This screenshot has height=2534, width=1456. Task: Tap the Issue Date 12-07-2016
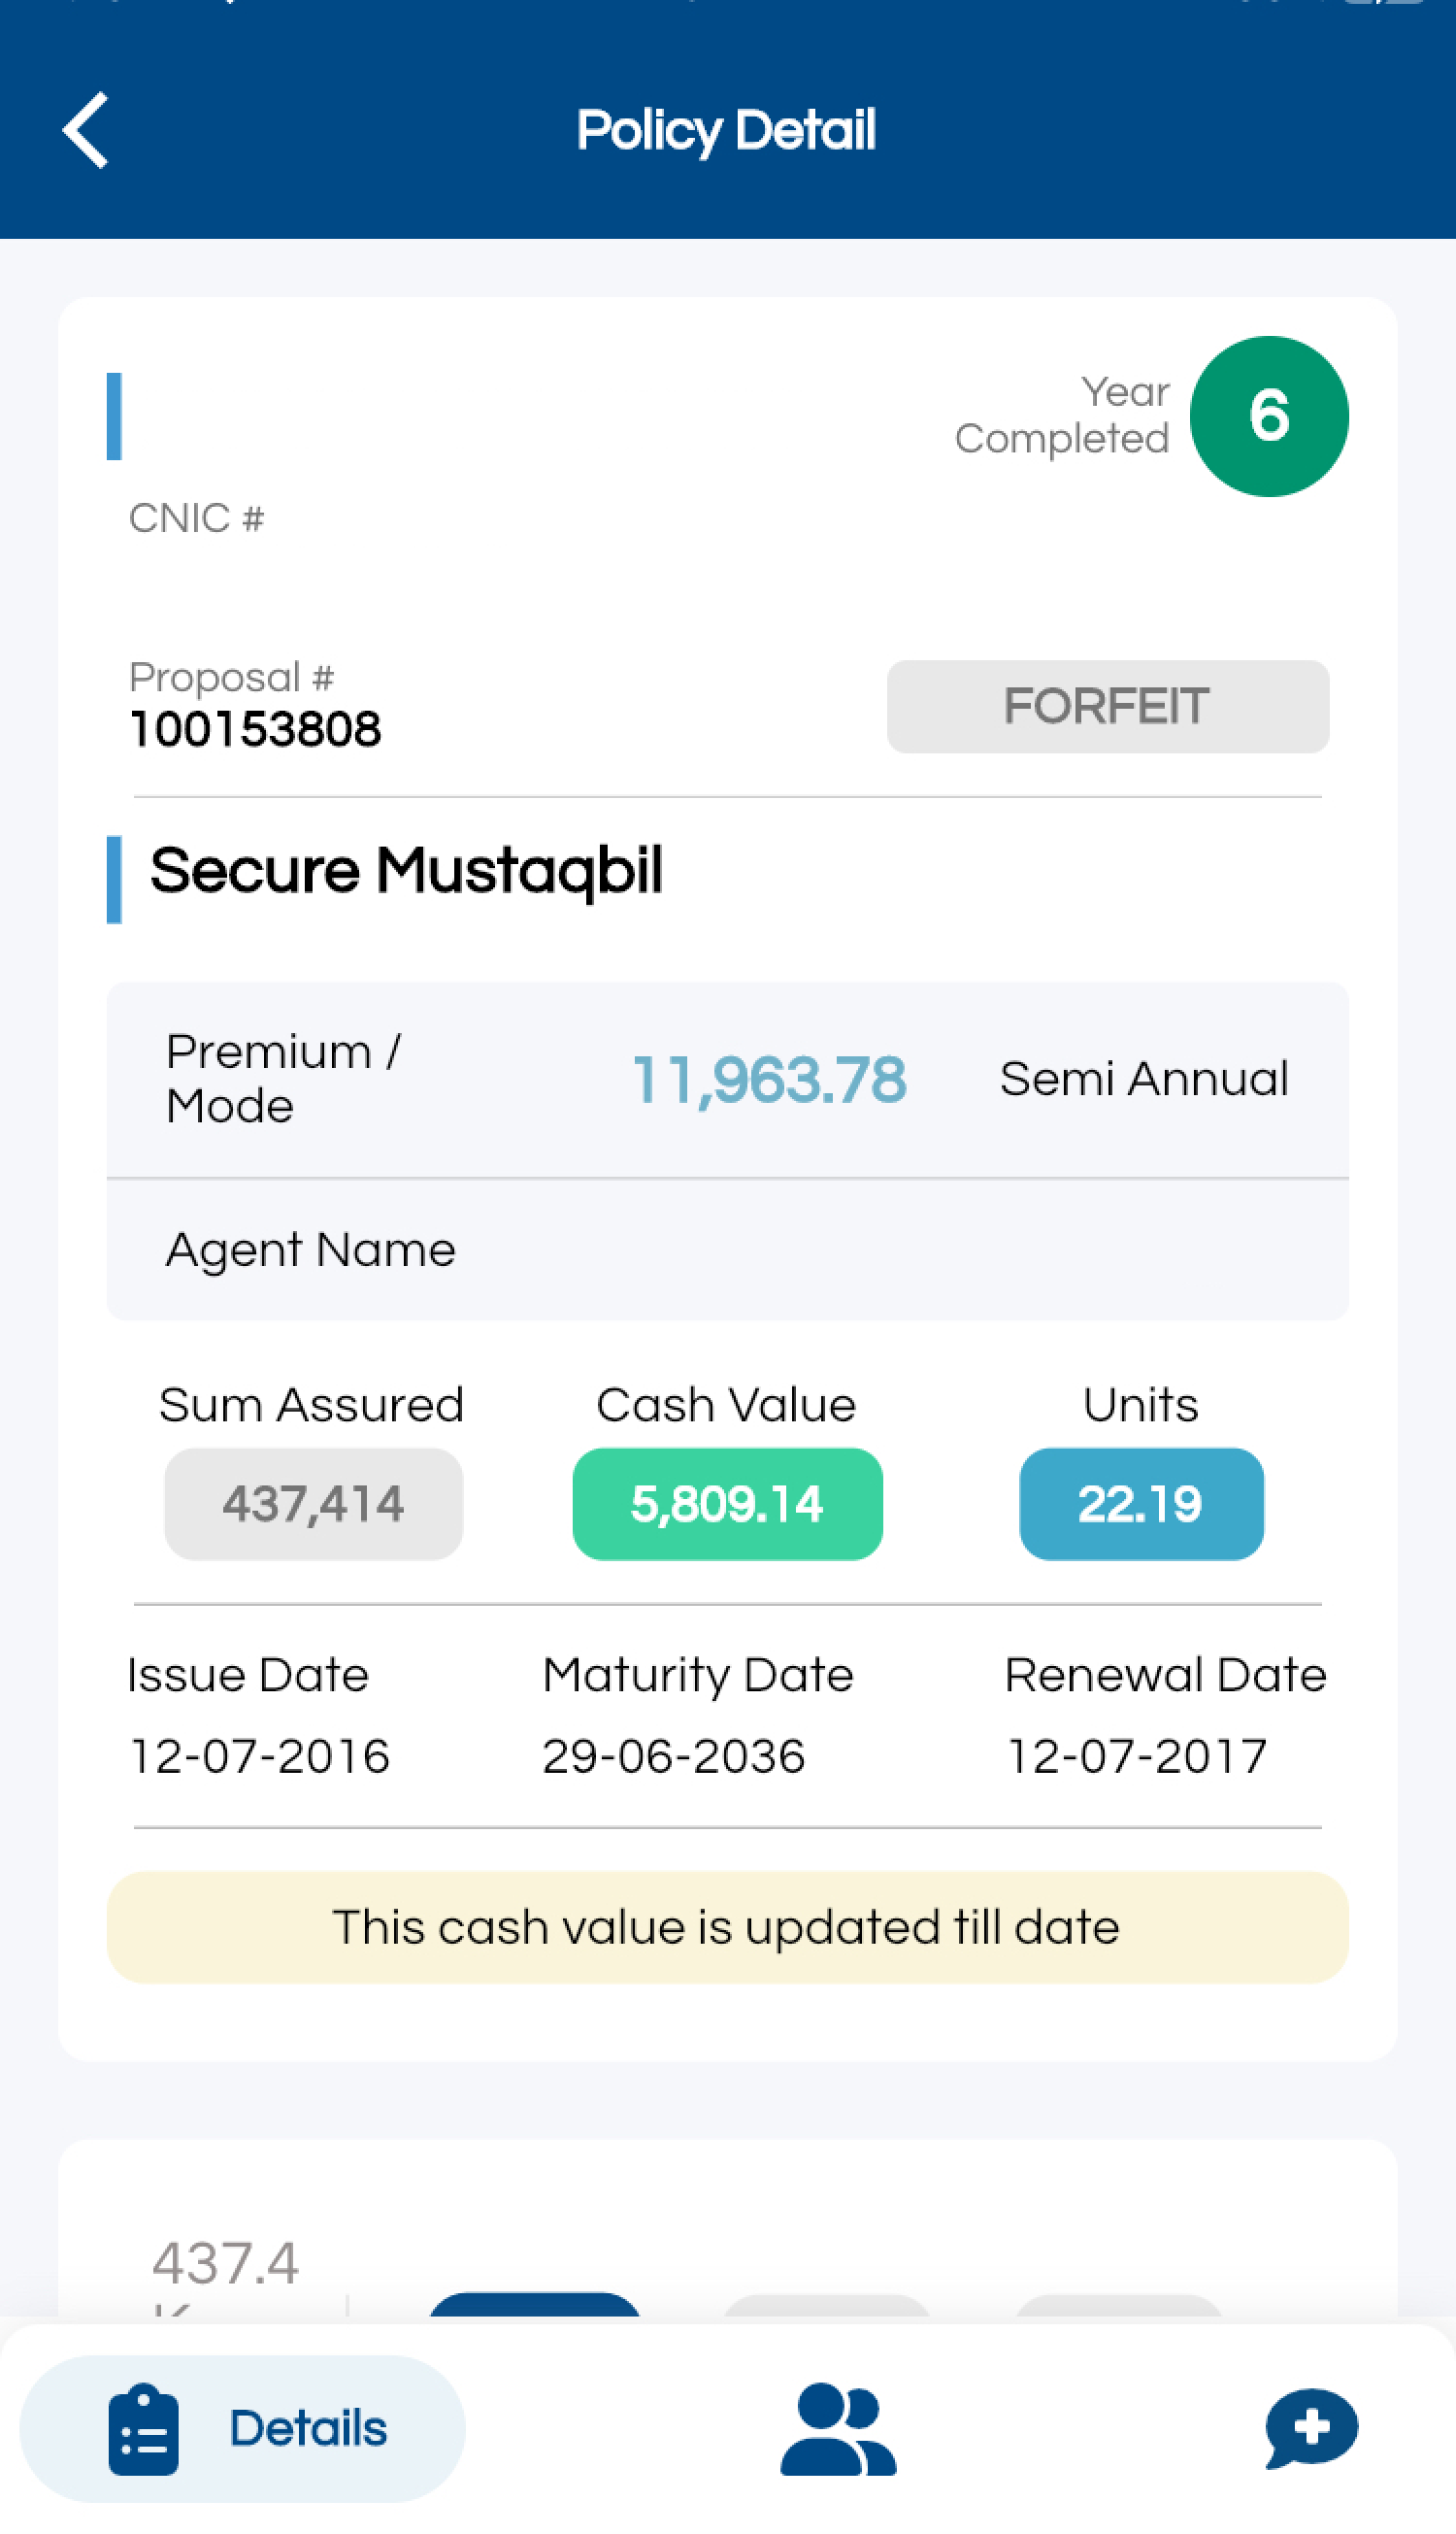[260, 1756]
